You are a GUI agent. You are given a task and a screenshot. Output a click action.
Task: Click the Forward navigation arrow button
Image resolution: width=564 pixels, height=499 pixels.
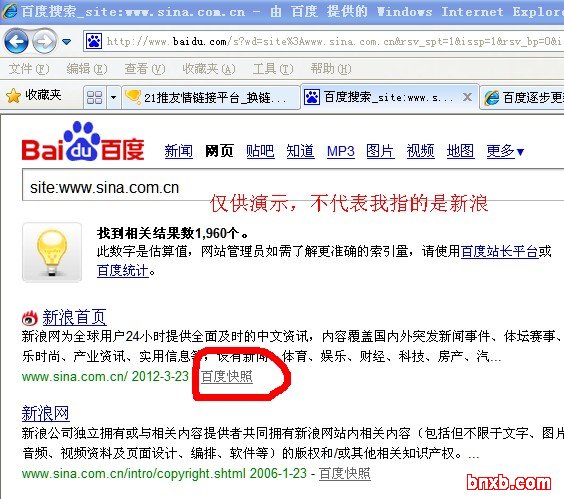pyautogui.click(x=45, y=41)
